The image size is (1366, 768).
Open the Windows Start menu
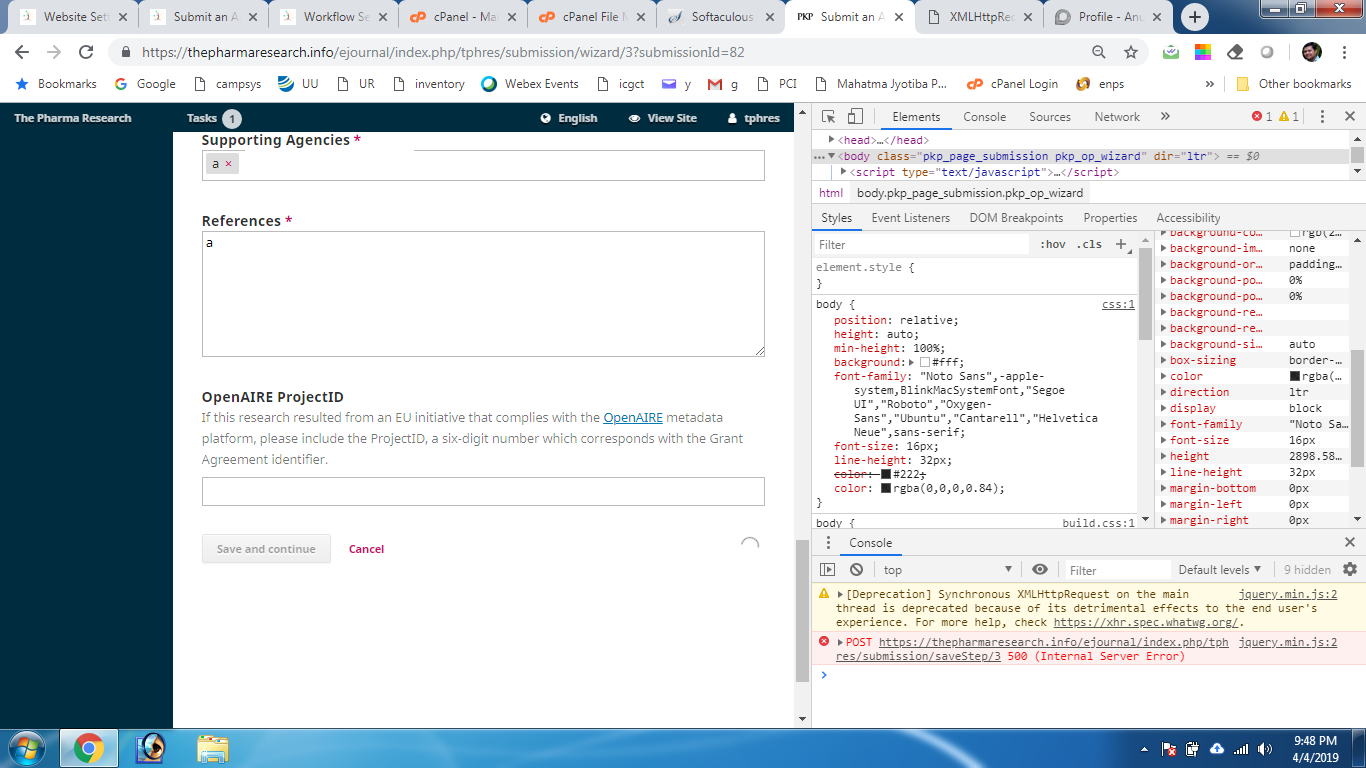25,748
